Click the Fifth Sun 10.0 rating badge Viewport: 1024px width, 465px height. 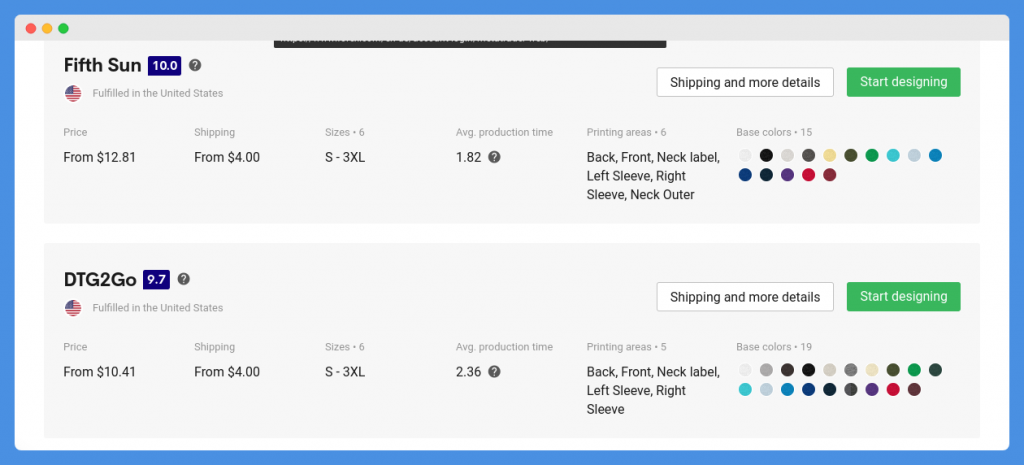coord(164,65)
